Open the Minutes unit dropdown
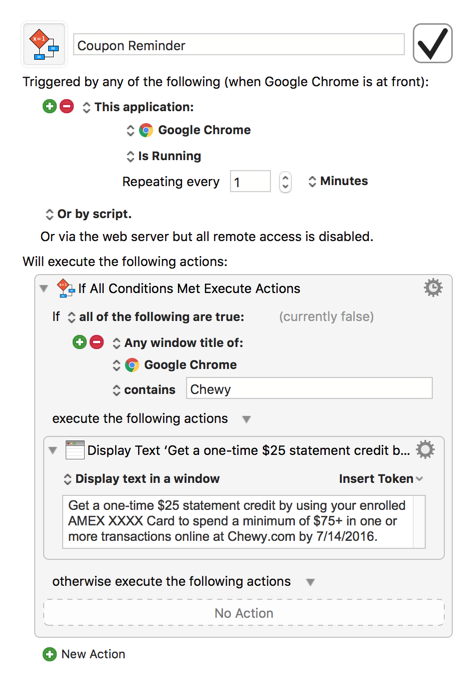 (x=338, y=181)
